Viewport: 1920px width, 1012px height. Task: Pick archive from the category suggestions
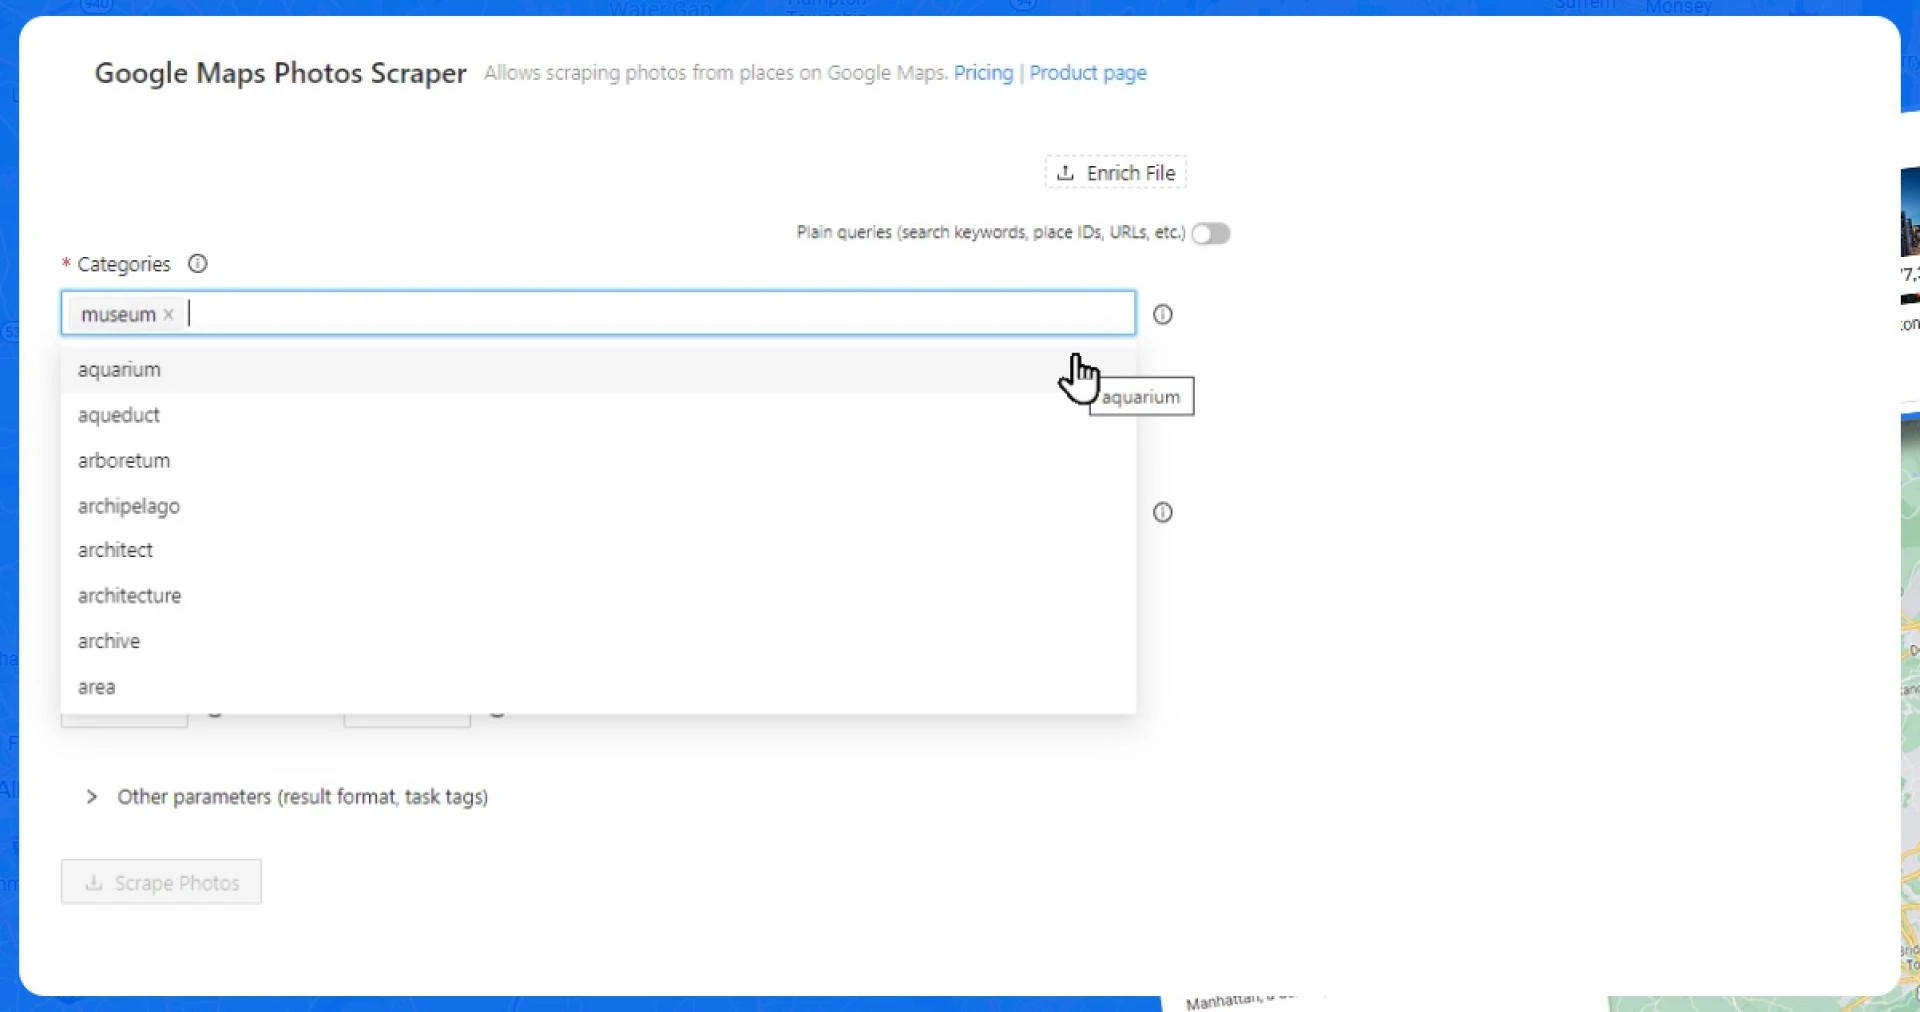(109, 641)
